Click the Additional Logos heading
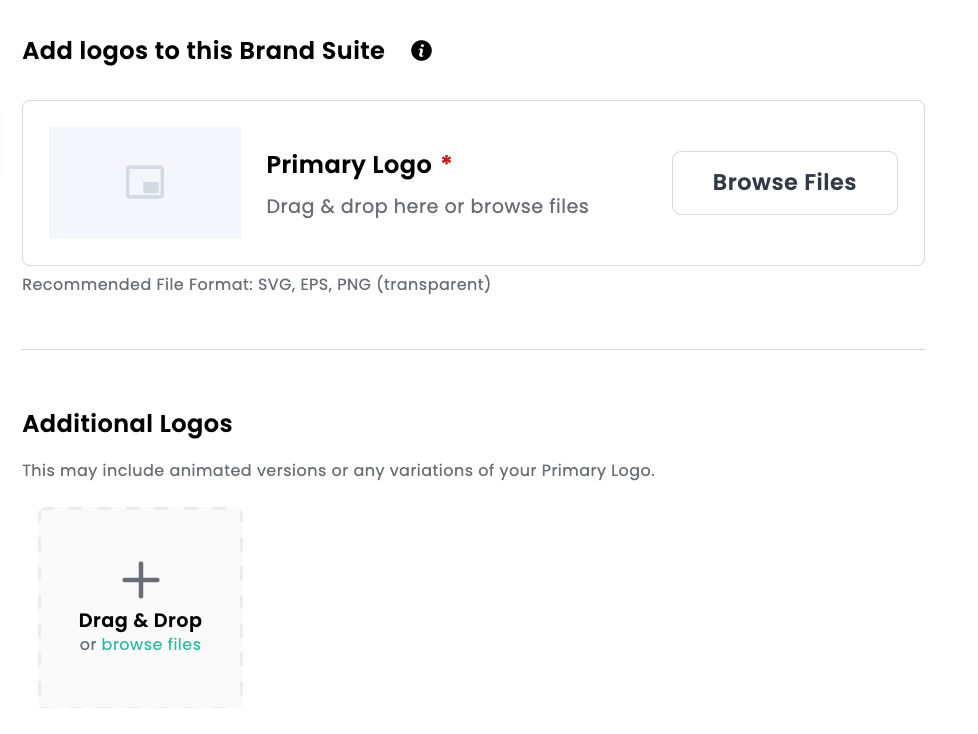This screenshot has width=978, height=734. pos(127,424)
